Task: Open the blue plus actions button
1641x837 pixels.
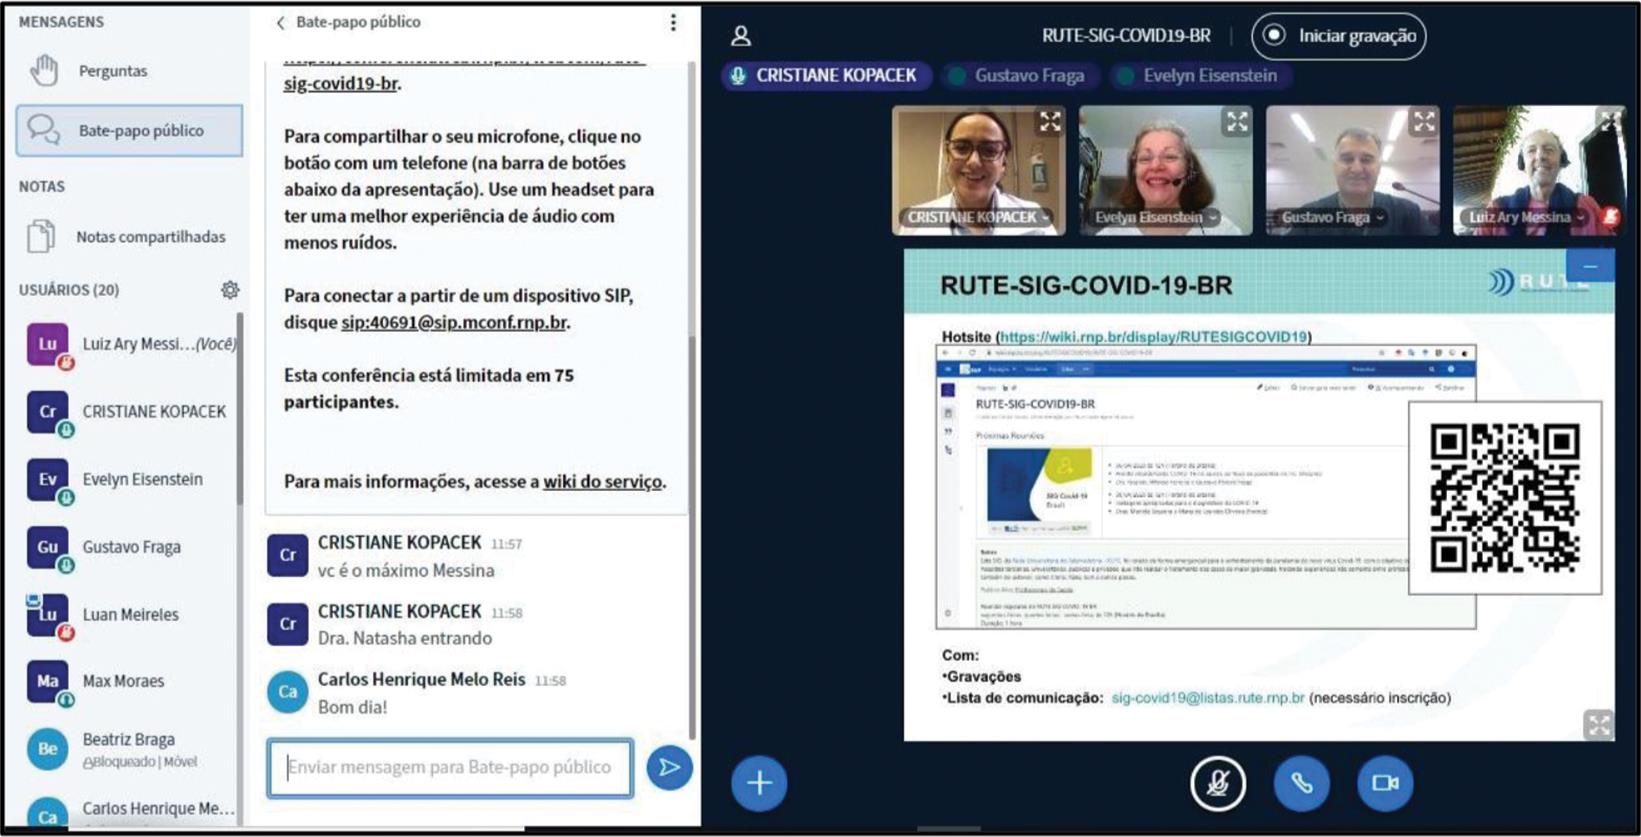Action: click(x=759, y=783)
